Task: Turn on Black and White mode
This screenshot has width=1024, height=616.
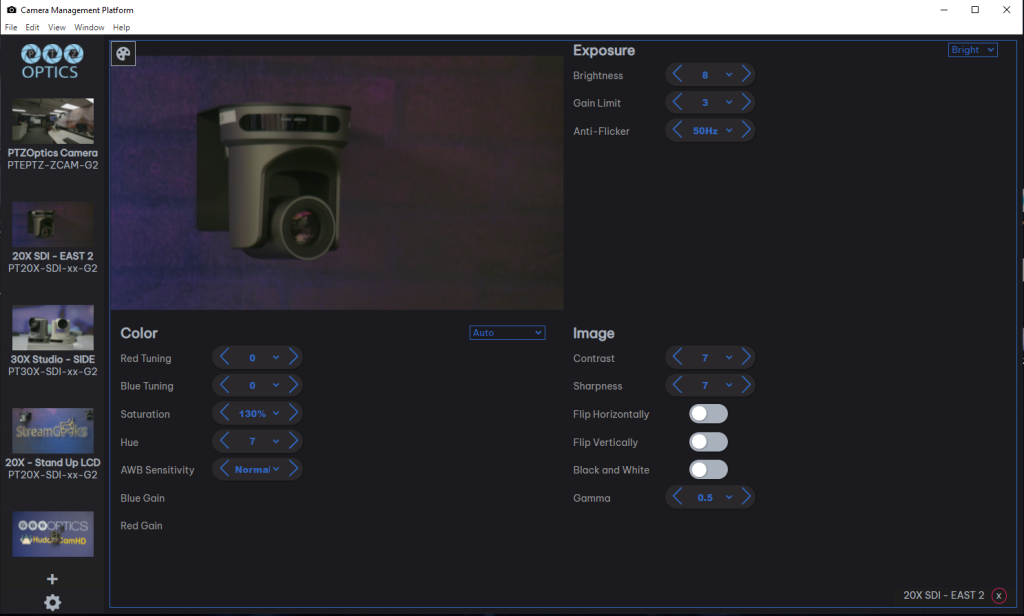Action: (708, 469)
